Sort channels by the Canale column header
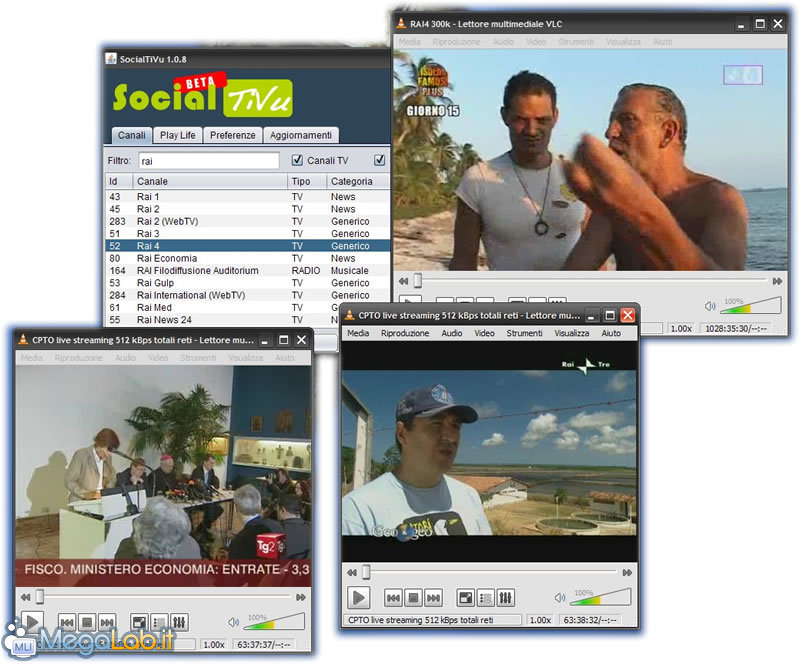The width and height of the screenshot is (800, 664). pos(210,181)
